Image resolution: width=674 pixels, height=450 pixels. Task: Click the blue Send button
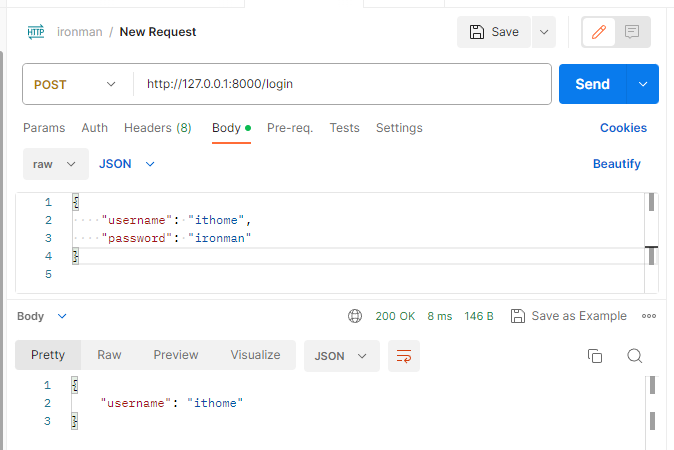(x=592, y=84)
